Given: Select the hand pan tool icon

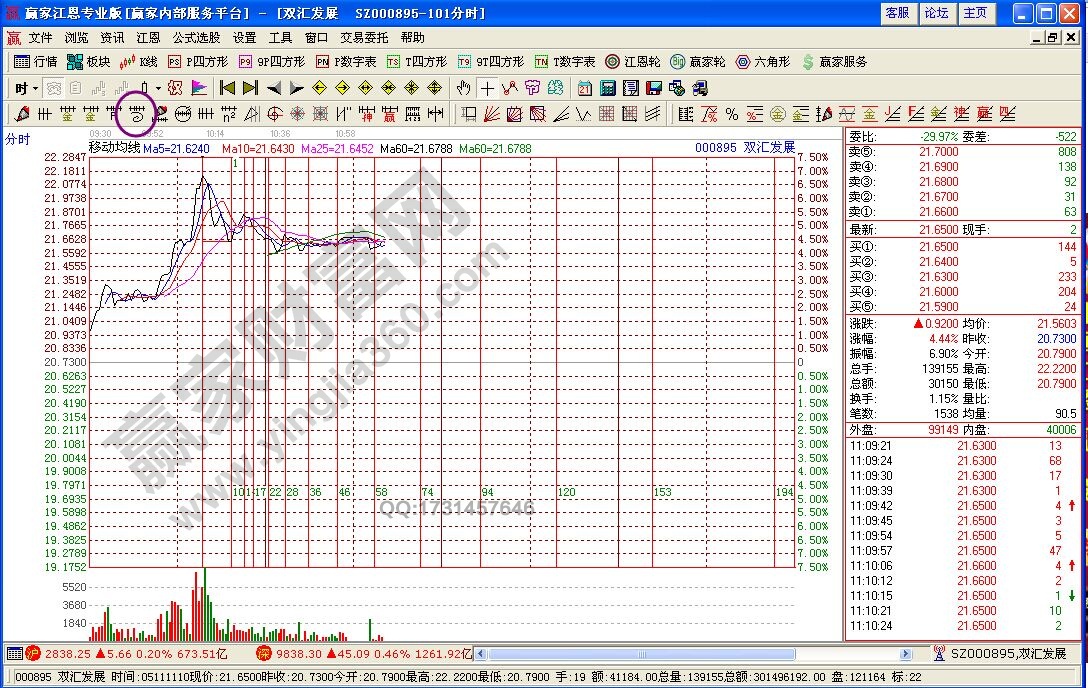Looking at the screenshot, I should pos(464,88).
